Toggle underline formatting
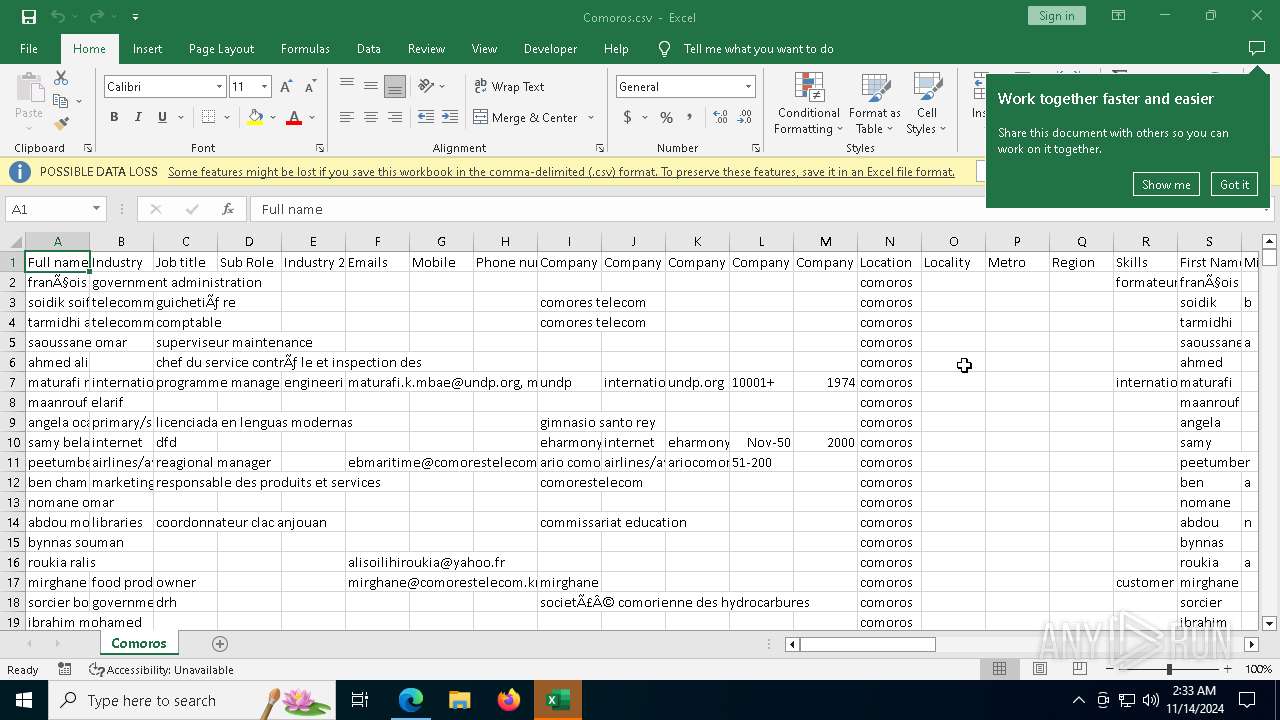 pos(162,117)
